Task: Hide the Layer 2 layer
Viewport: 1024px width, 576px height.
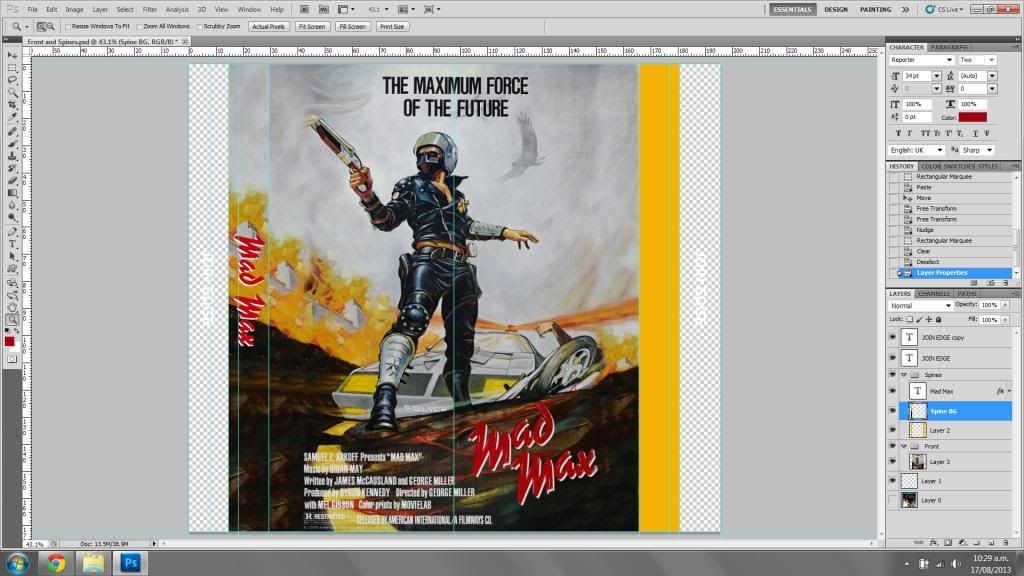Action: point(893,430)
